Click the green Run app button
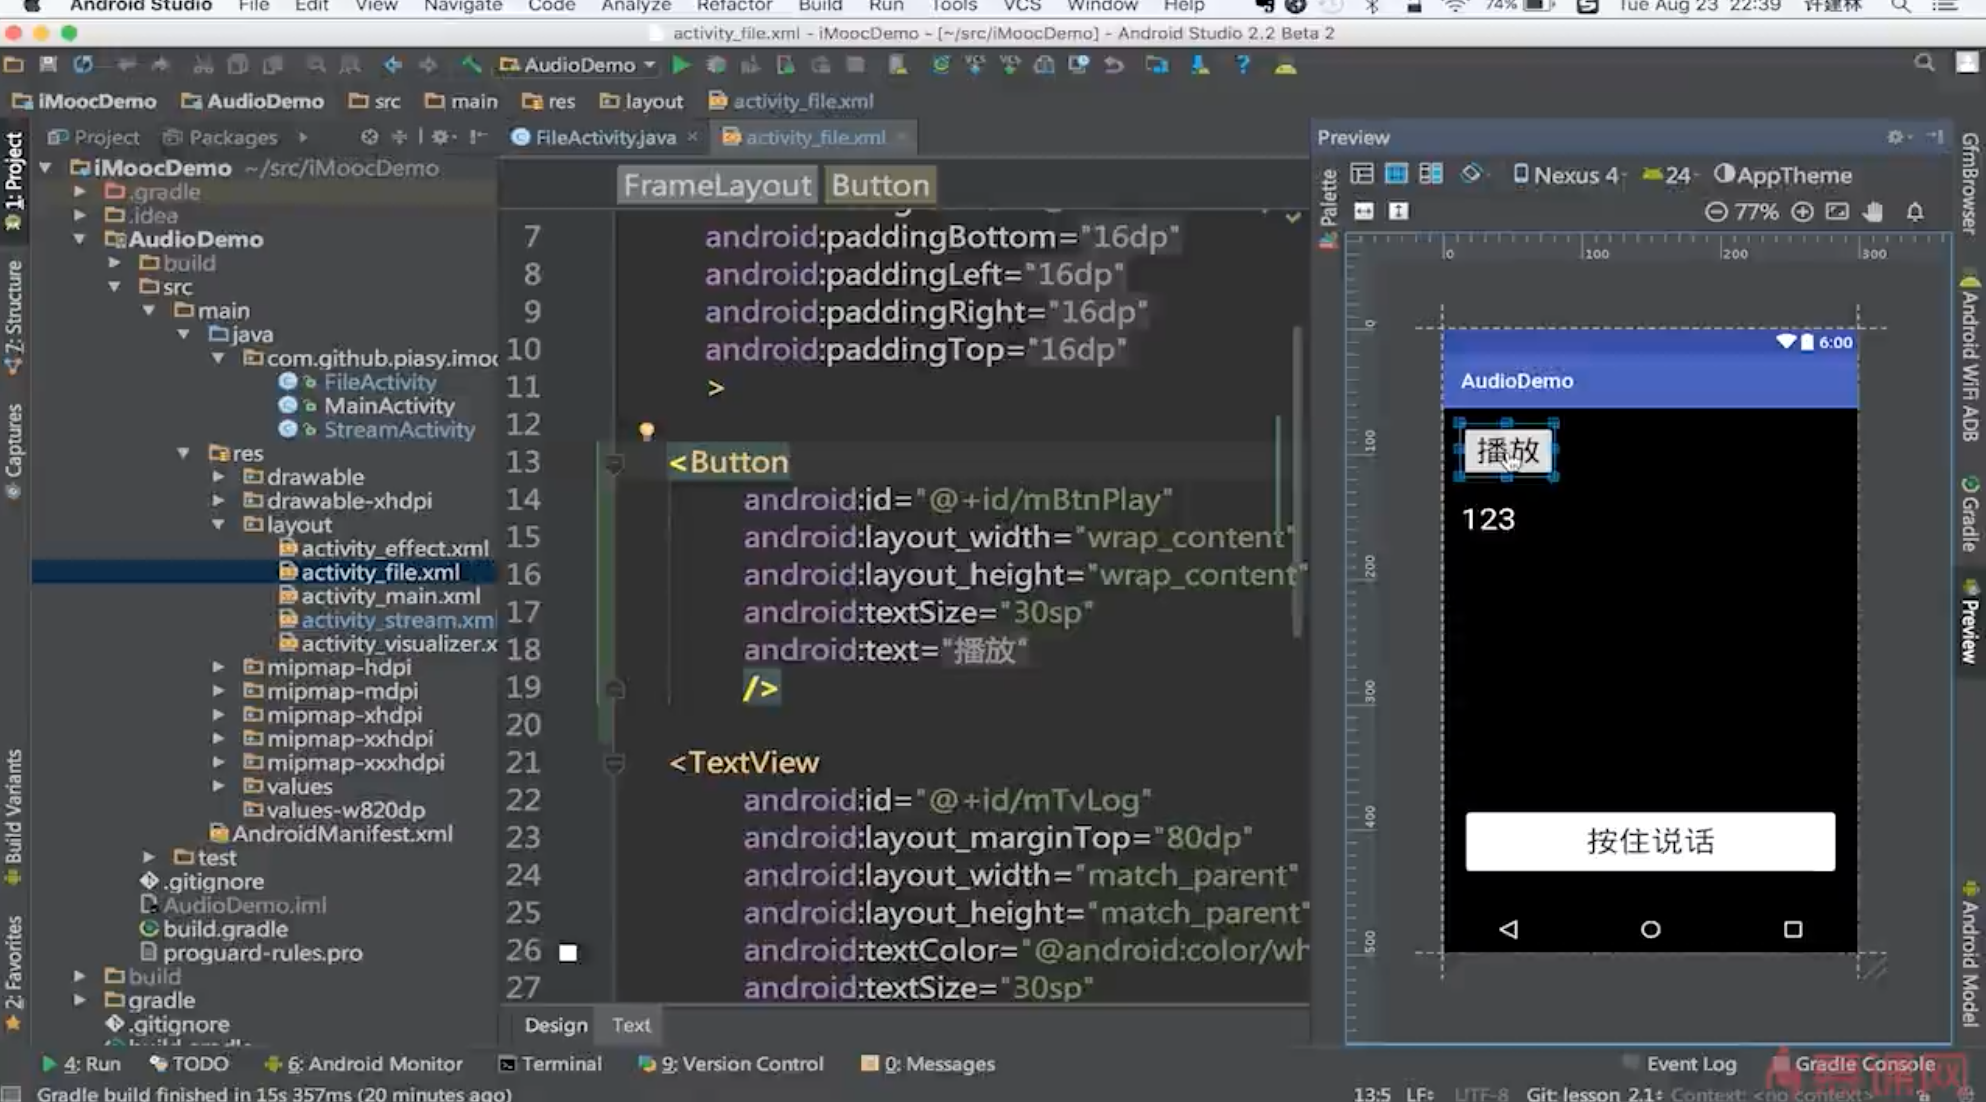The height and width of the screenshot is (1102, 1986). [681, 65]
